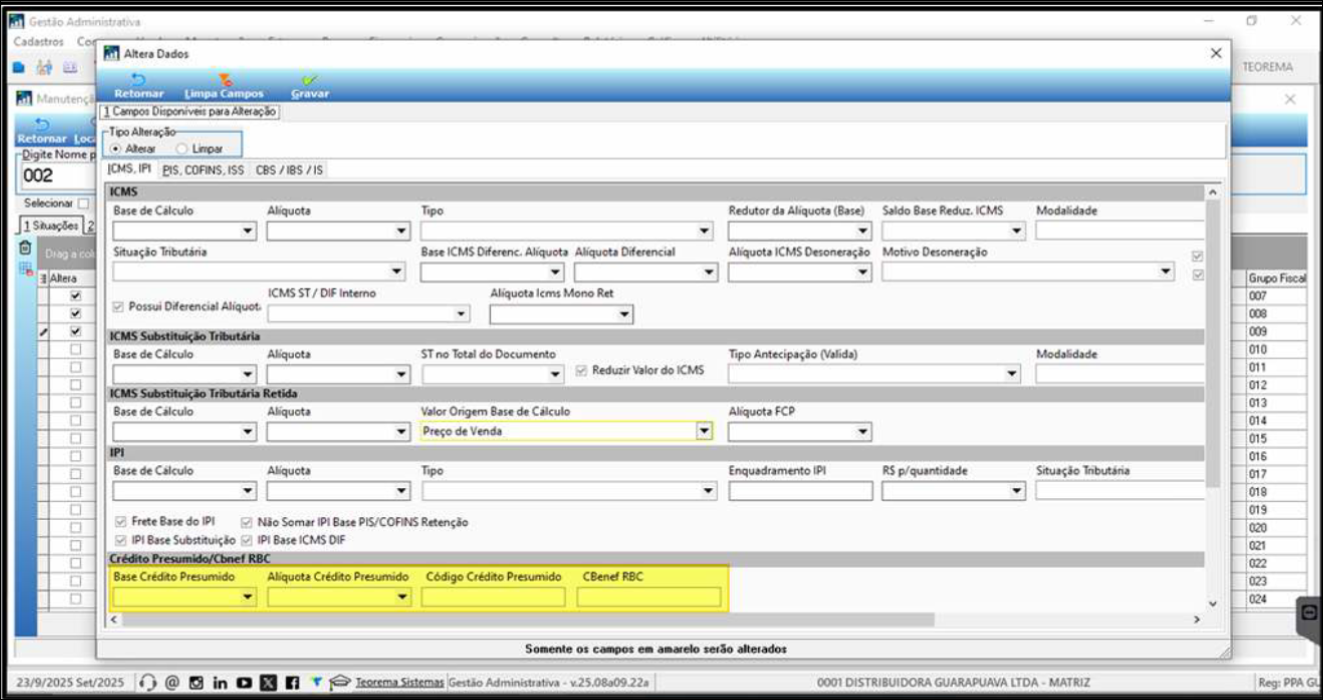Screen dimensions: 1323x700
Task: Open the Facebook icon in status bar
Action: point(292,682)
